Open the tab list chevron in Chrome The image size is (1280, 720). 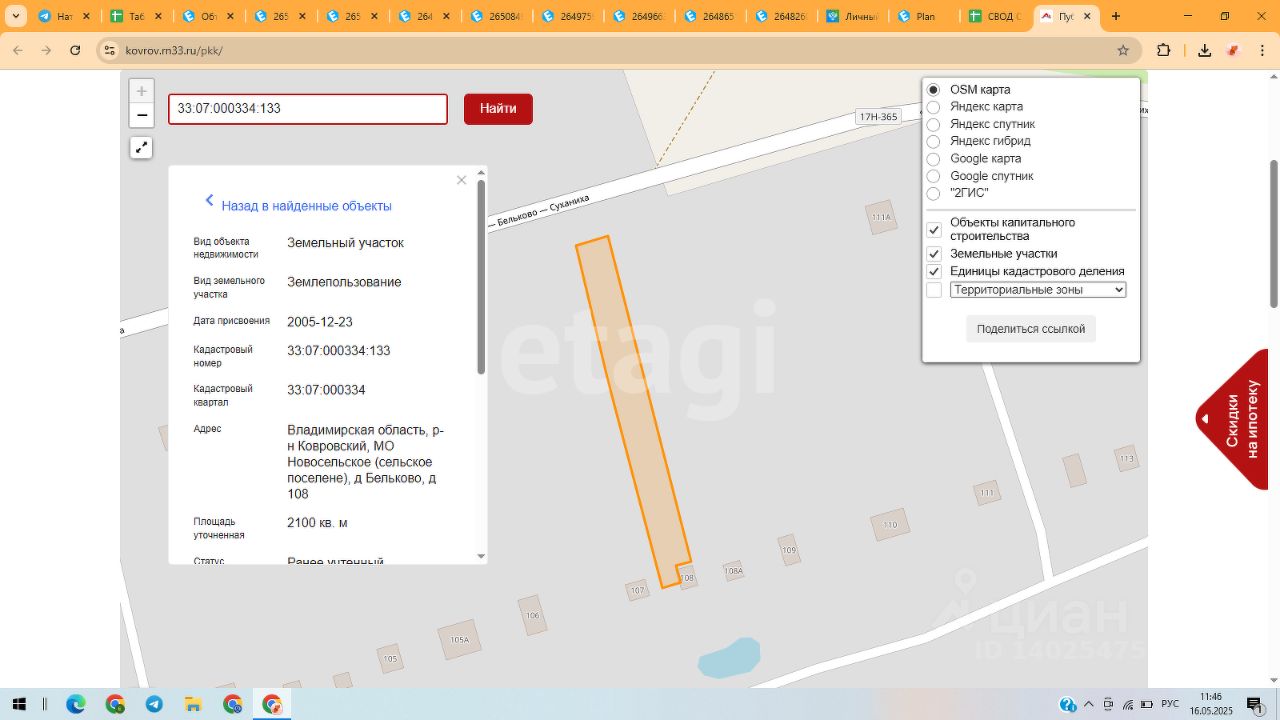(16, 16)
